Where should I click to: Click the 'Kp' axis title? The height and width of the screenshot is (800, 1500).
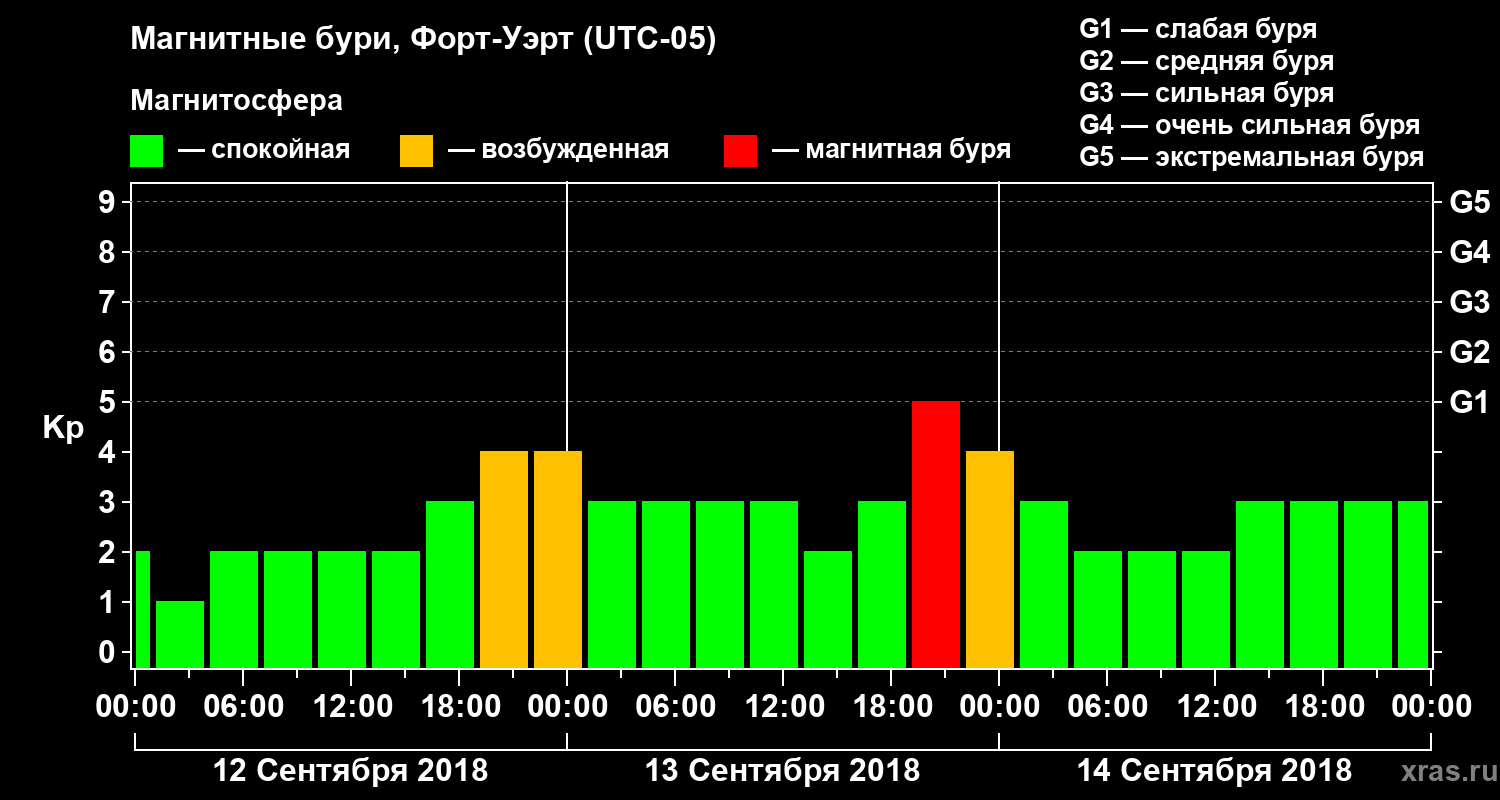[63, 428]
